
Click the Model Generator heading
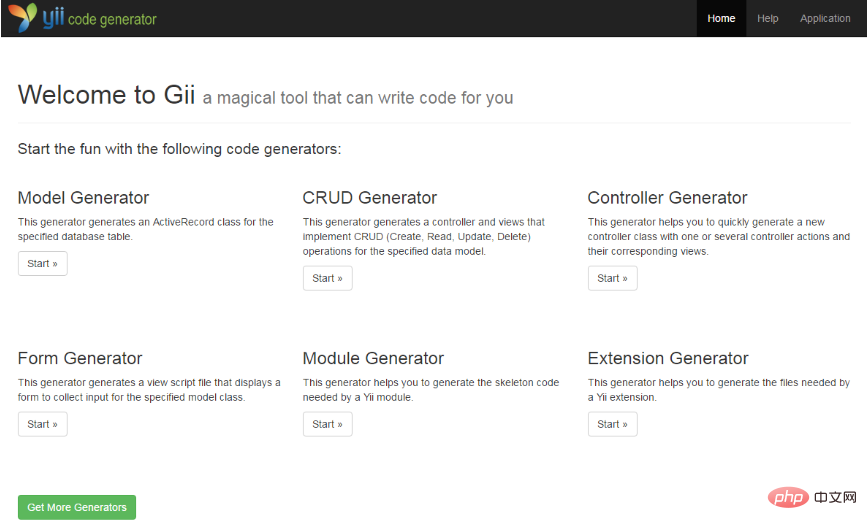coord(83,197)
